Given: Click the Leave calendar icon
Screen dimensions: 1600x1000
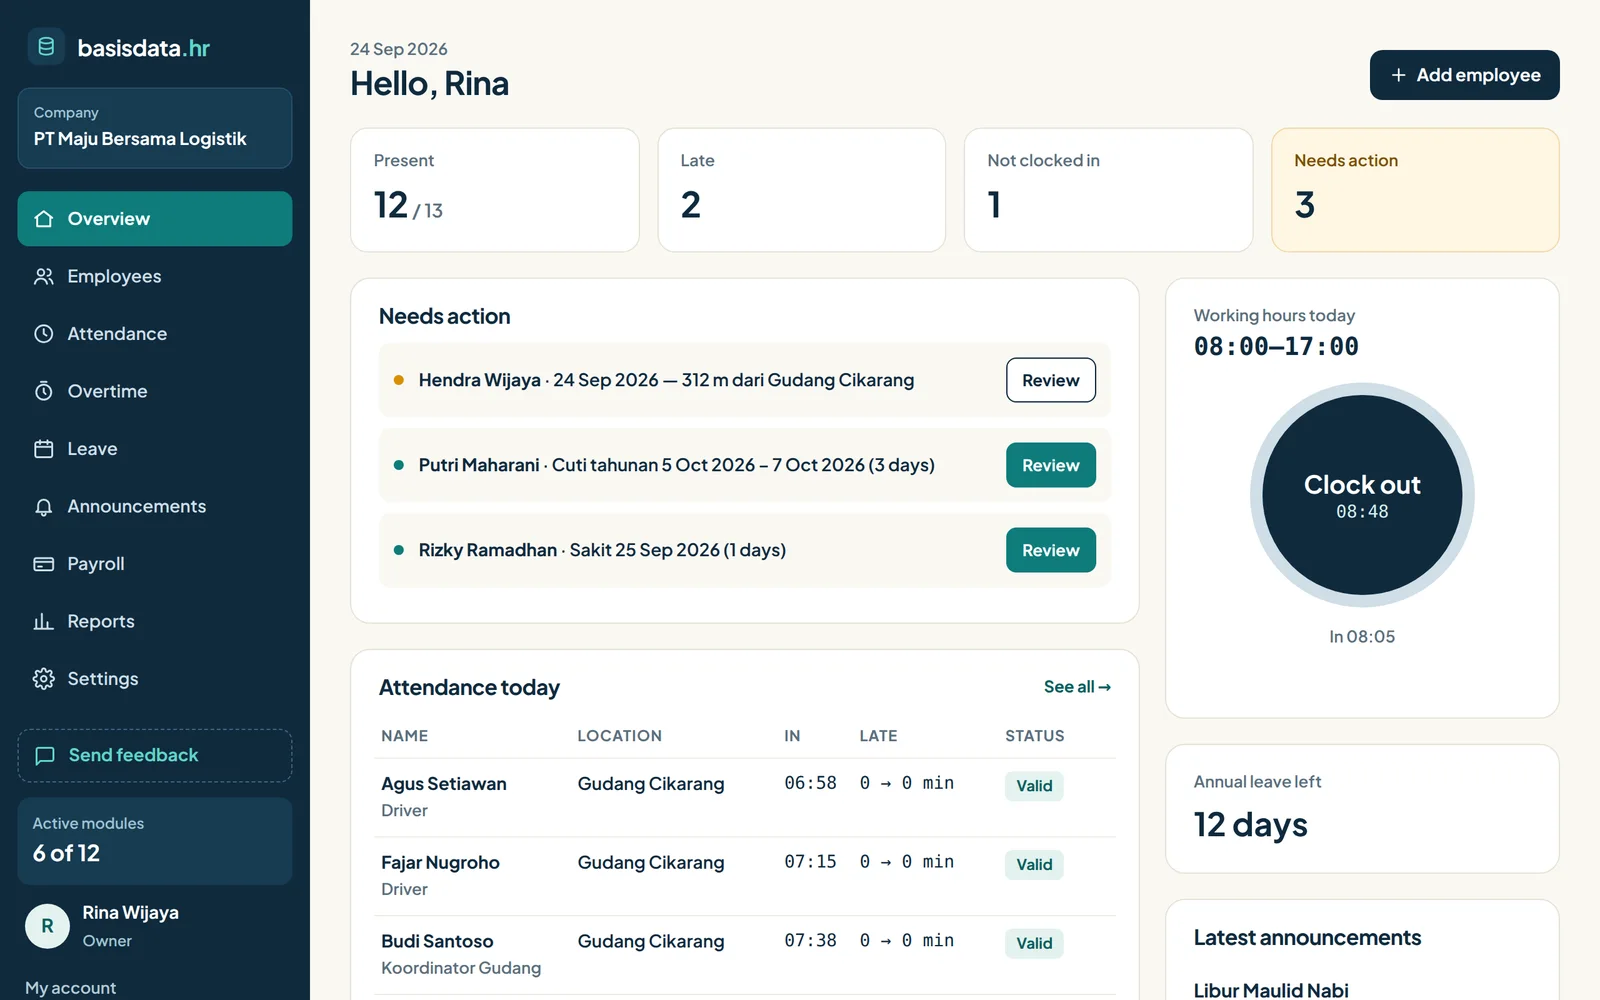Looking at the screenshot, I should pyautogui.click(x=44, y=449).
